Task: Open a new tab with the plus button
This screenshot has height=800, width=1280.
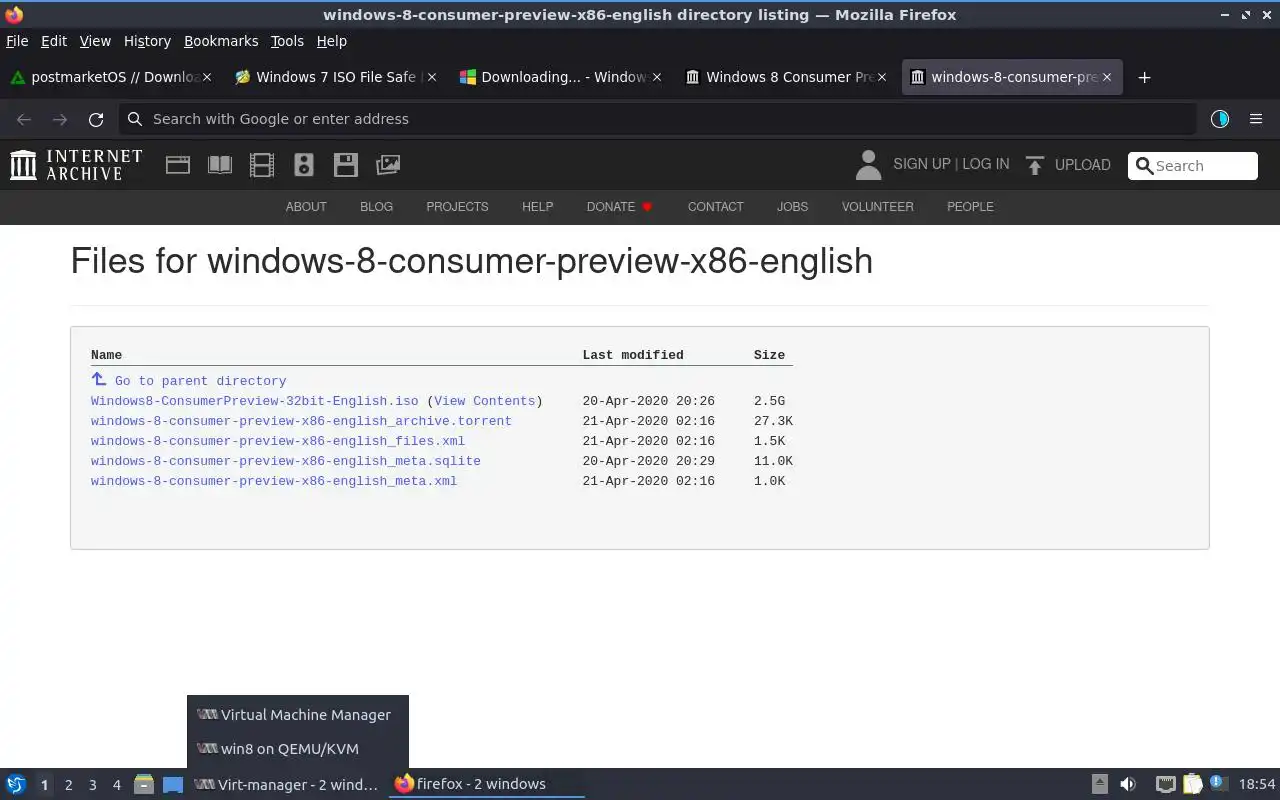Action: click(x=1145, y=77)
